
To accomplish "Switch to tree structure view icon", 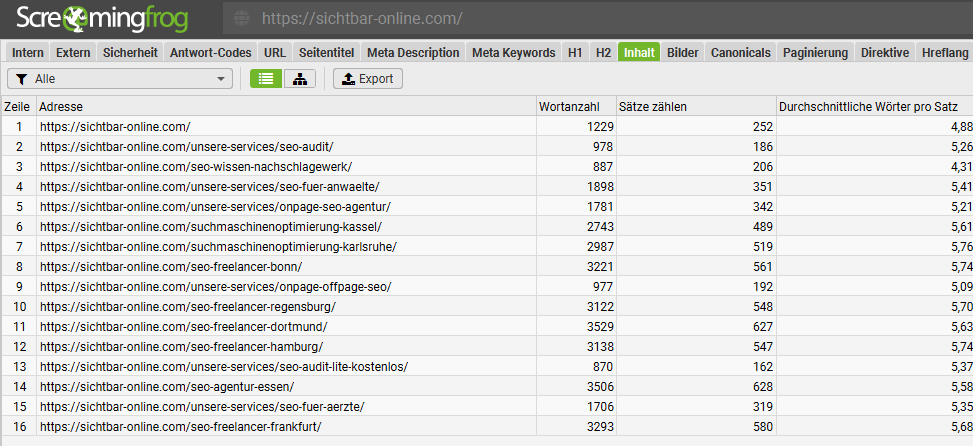I will tap(299, 79).
